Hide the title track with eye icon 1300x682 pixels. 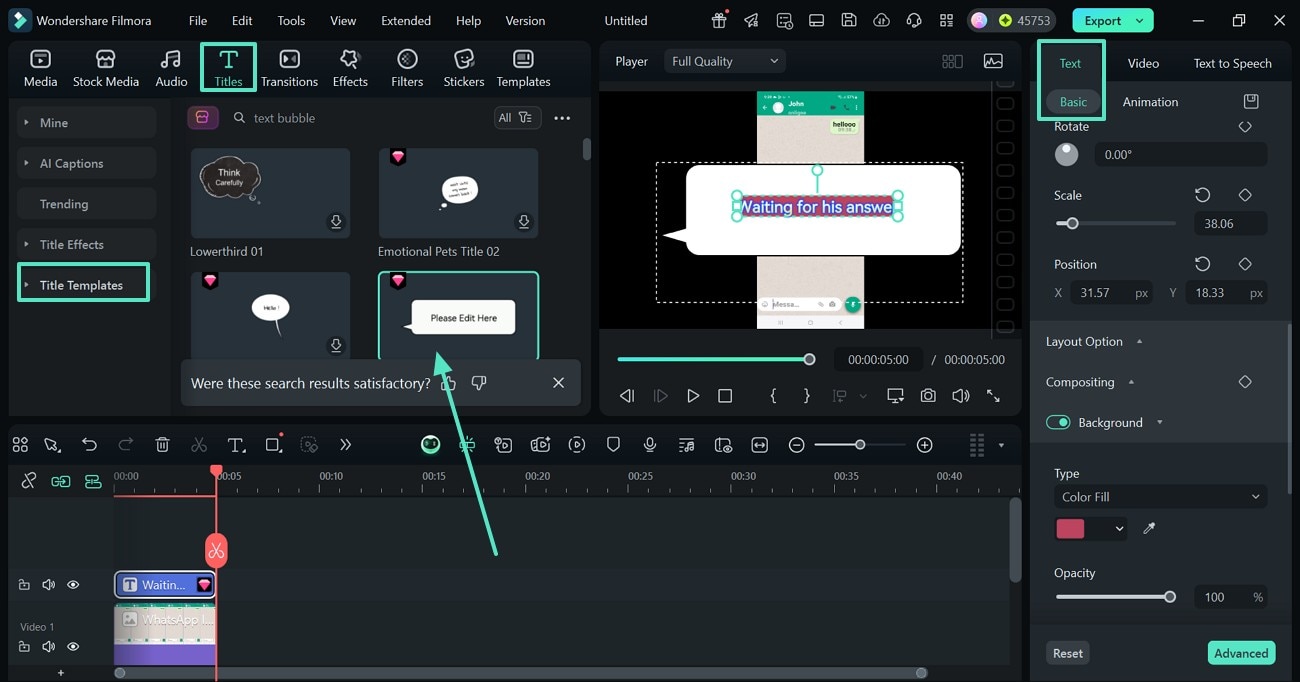pos(73,585)
